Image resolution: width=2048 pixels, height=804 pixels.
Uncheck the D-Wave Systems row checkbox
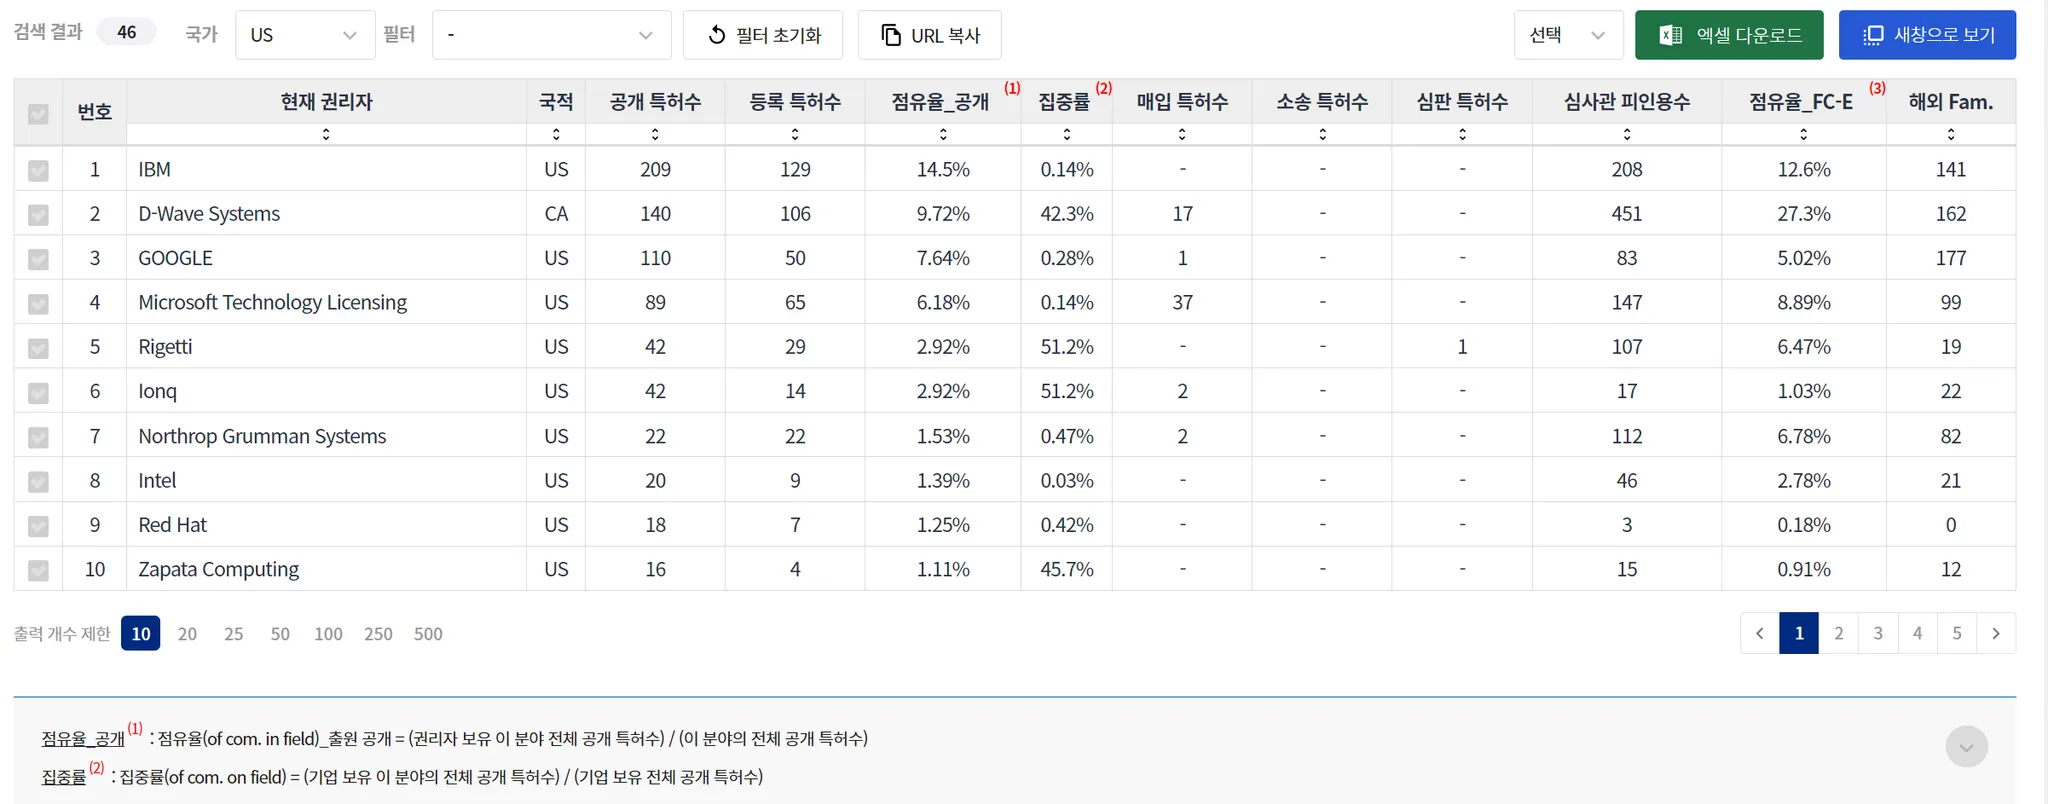click(38, 214)
